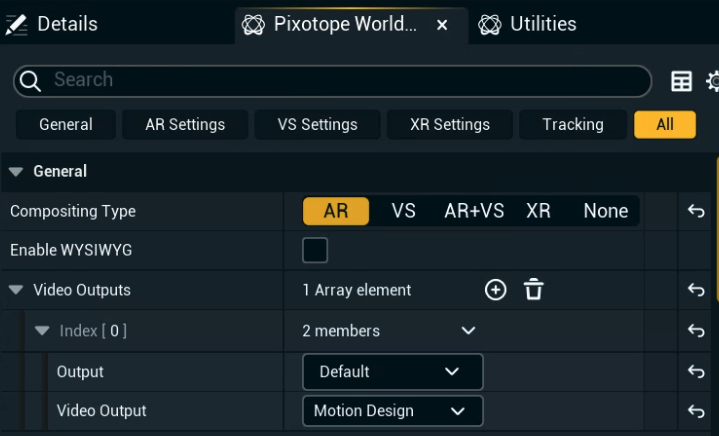Reset Video Output property to default
The height and width of the screenshot is (436, 719).
[x=696, y=411]
